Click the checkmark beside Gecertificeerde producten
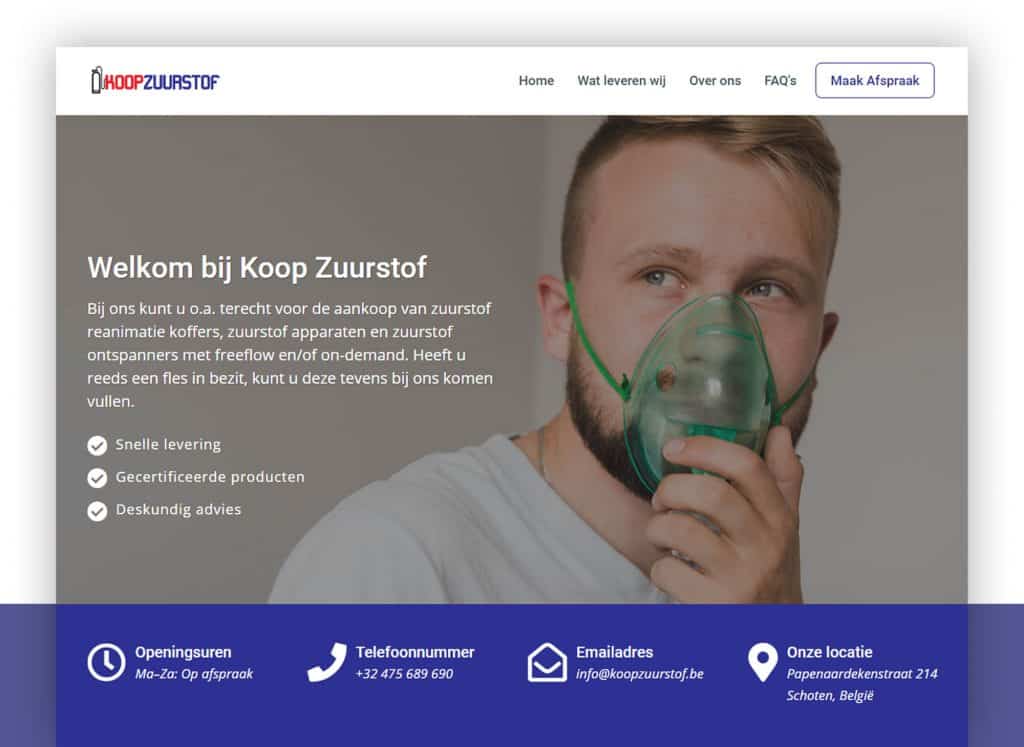This screenshot has height=747, width=1024. 97,478
